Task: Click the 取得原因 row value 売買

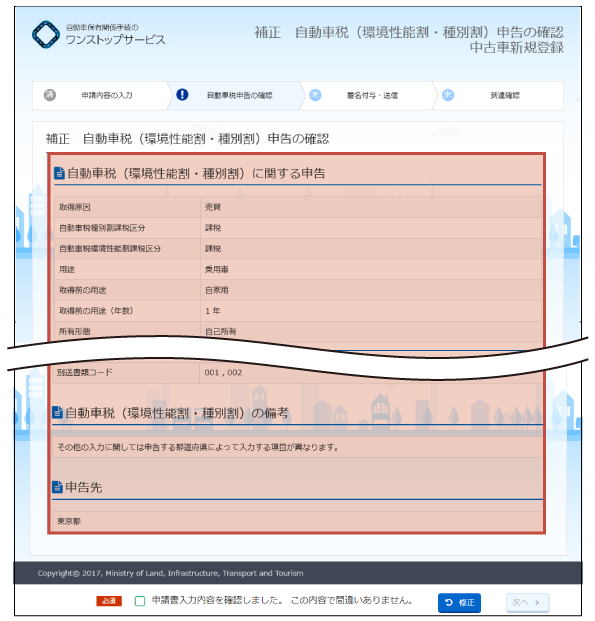Action: pyautogui.click(x=213, y=207)
